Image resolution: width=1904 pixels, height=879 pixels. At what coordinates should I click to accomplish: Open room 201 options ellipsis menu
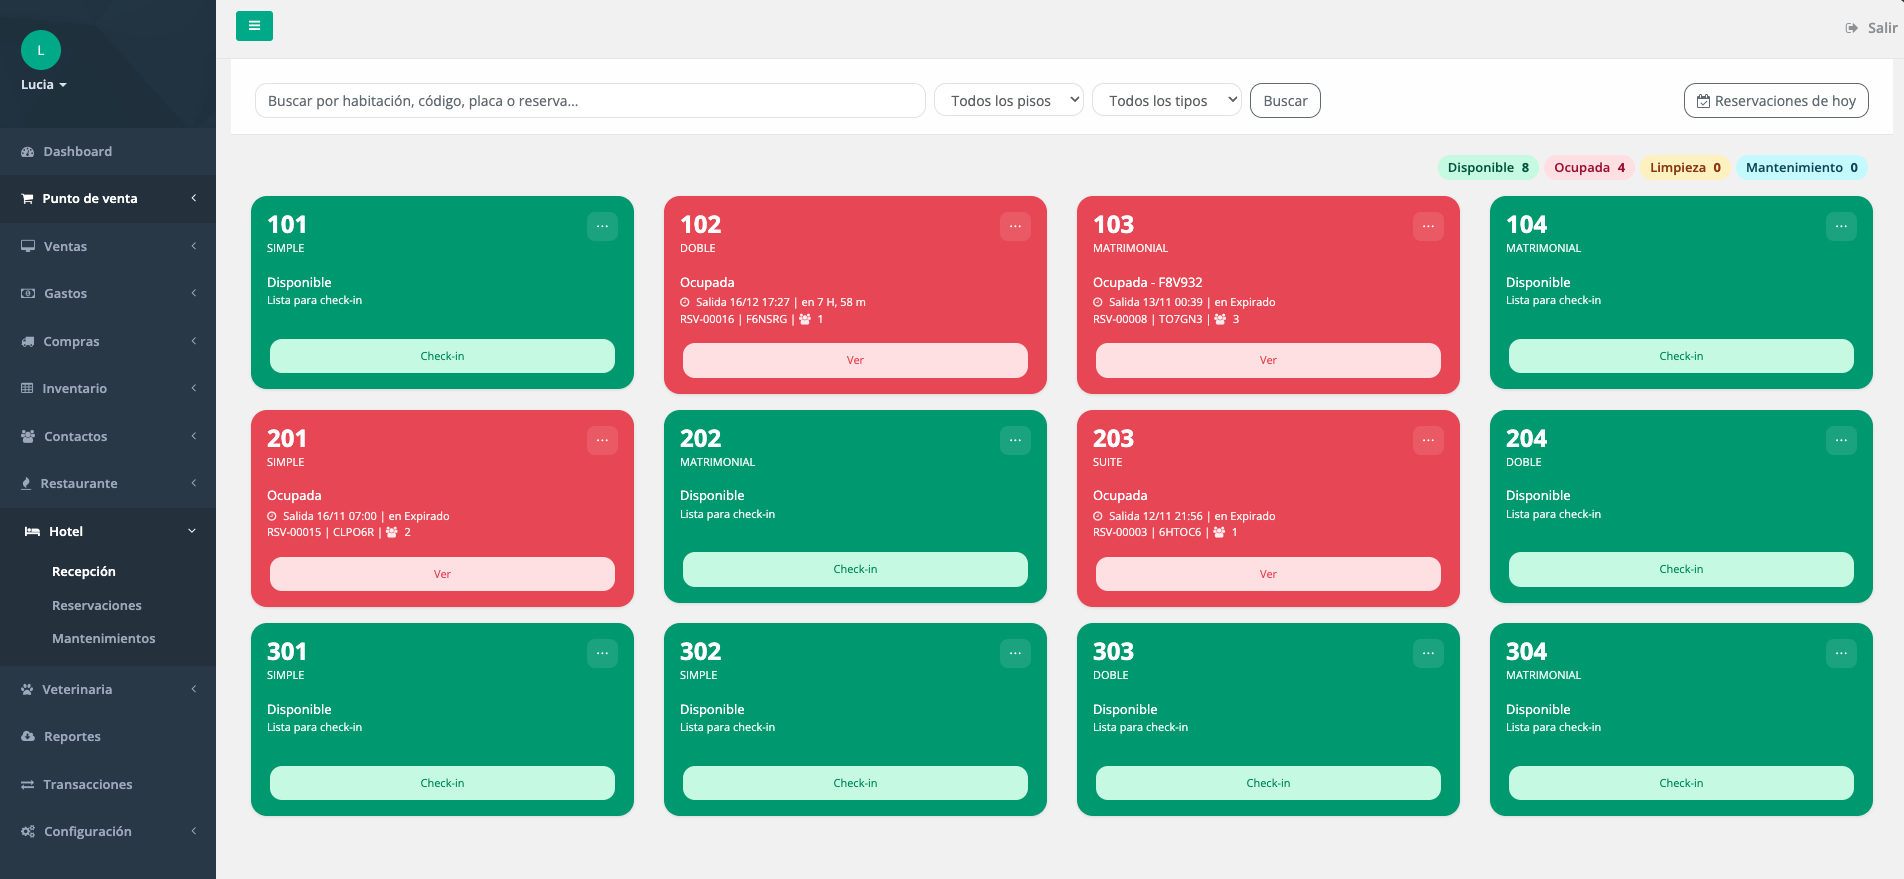coord(602,440)
